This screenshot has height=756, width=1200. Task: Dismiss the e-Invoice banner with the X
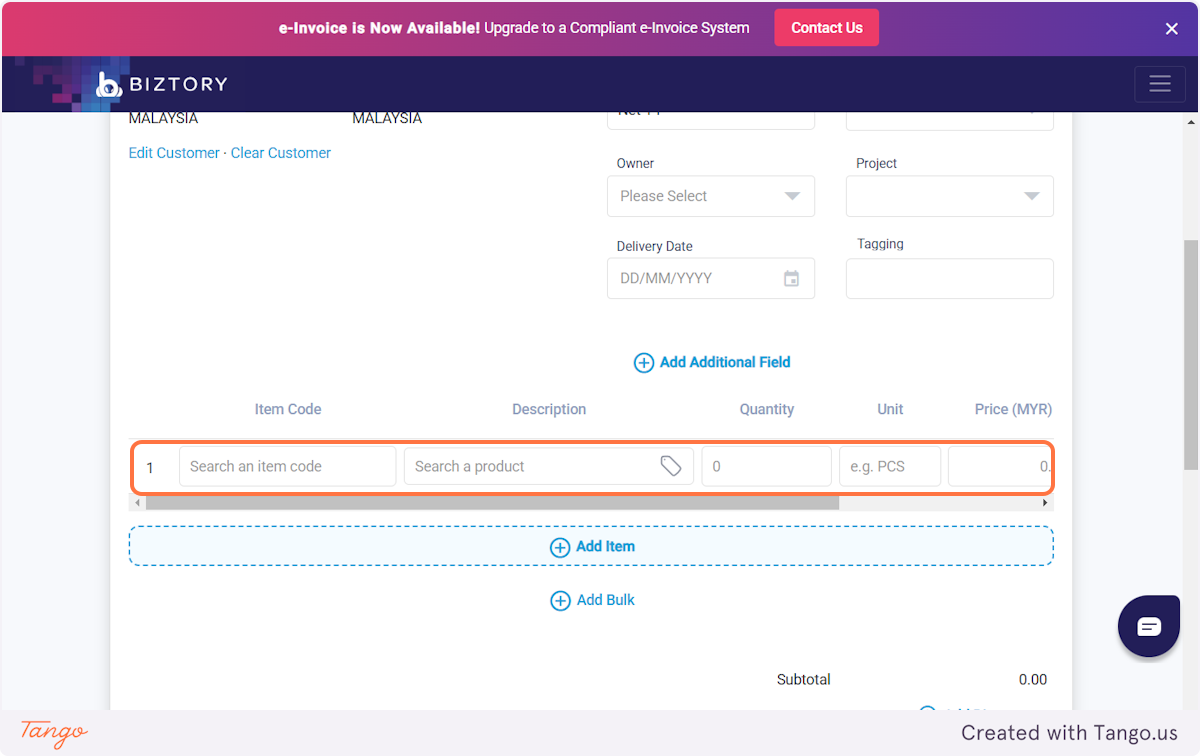coord(1172,29)
